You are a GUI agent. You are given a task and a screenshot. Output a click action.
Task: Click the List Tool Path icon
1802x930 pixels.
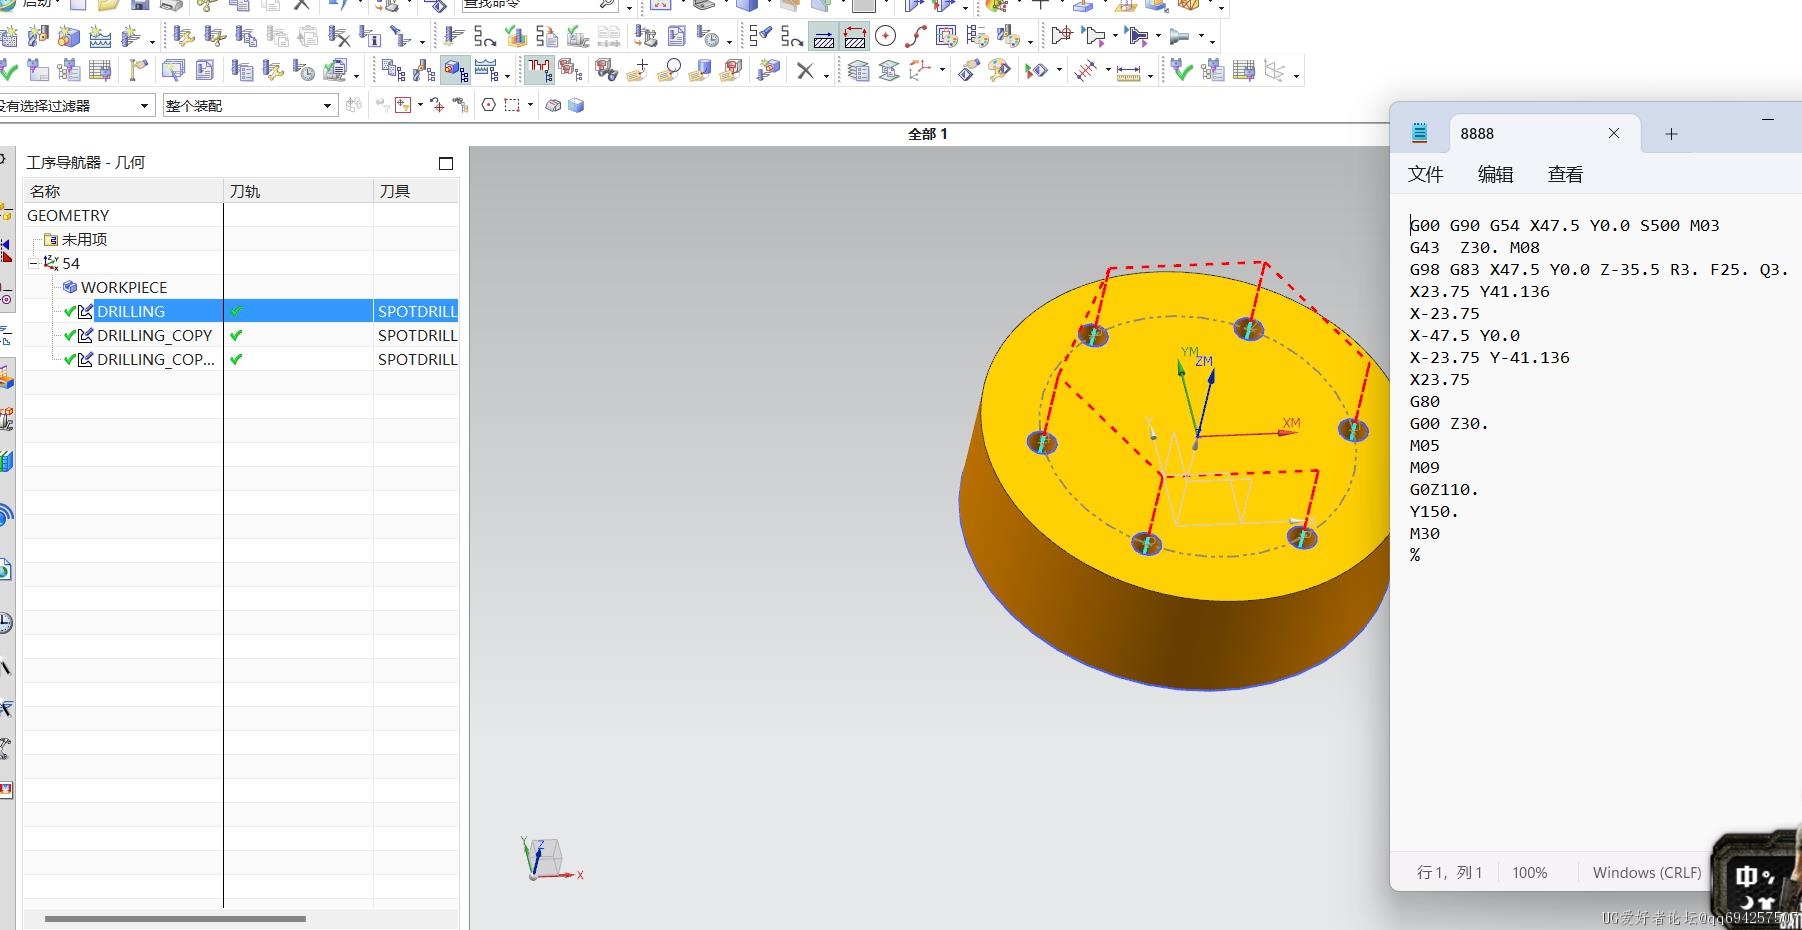547,37
